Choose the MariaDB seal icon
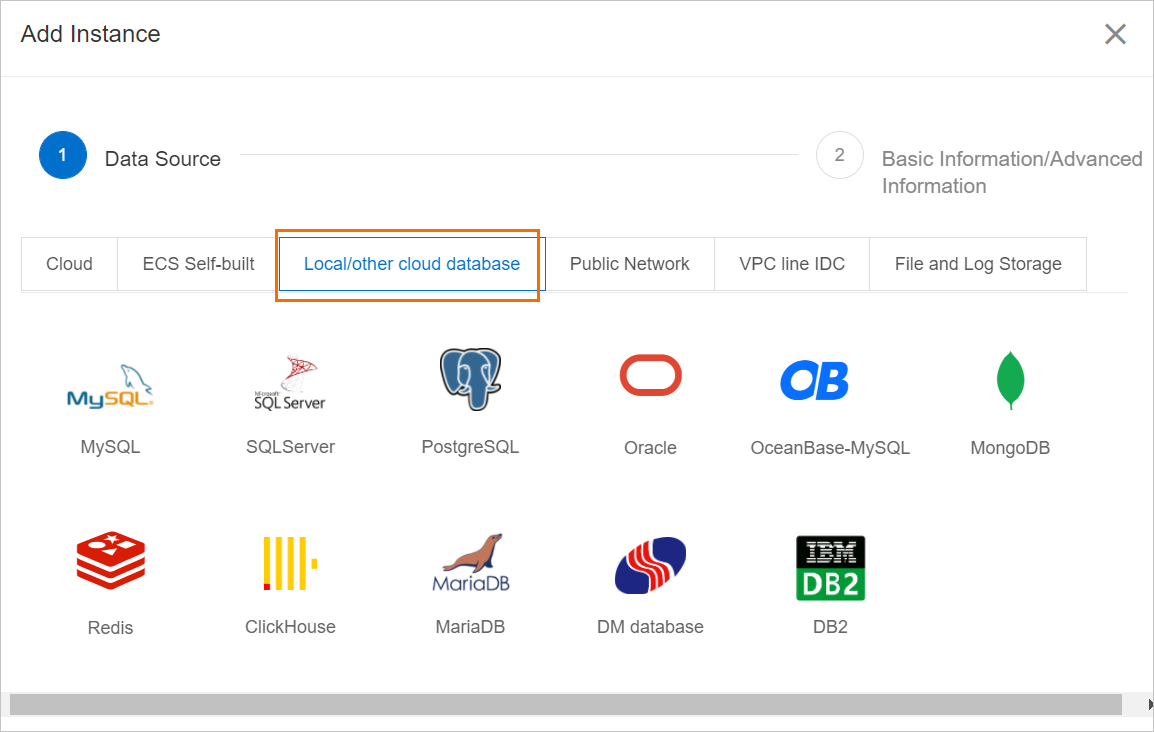The image size is (1154, 732). [x=470, y=563]
